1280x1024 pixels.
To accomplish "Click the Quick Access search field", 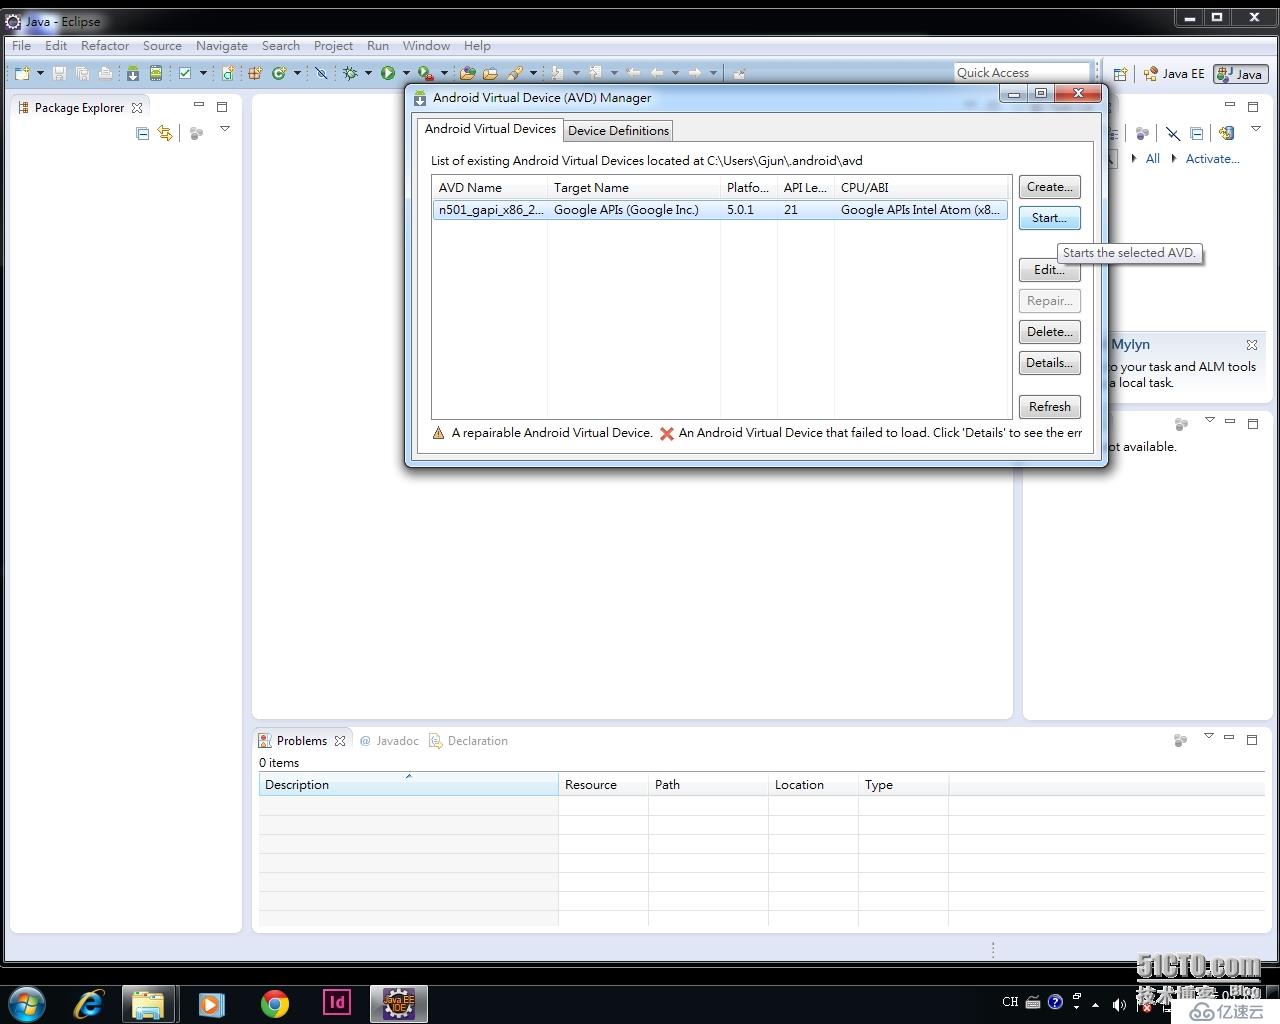I will (1021, 72).
